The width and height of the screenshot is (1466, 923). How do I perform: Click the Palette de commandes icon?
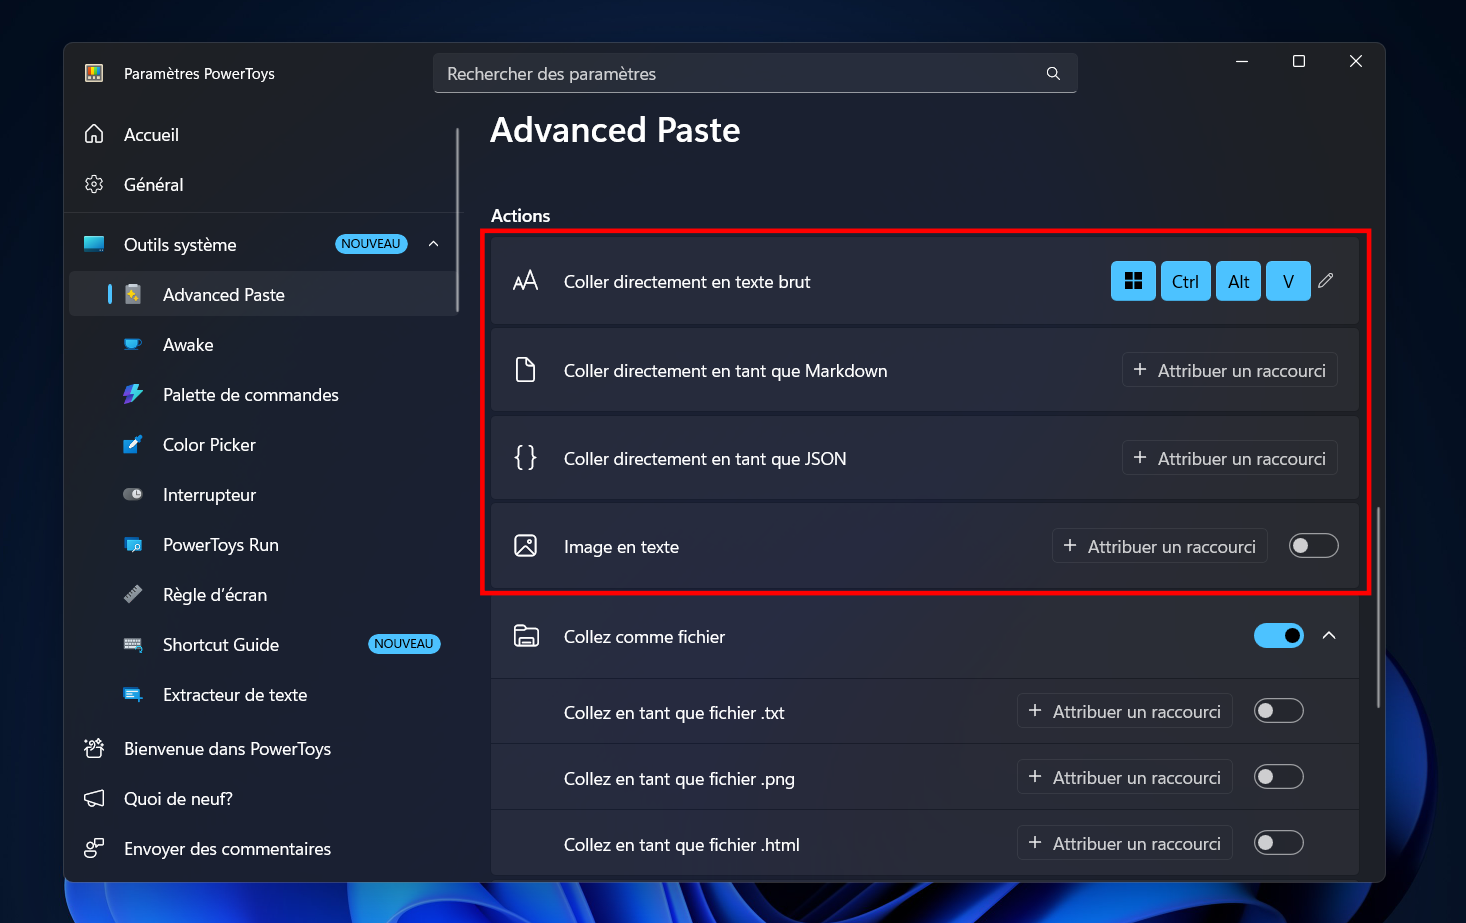[133, 394]
